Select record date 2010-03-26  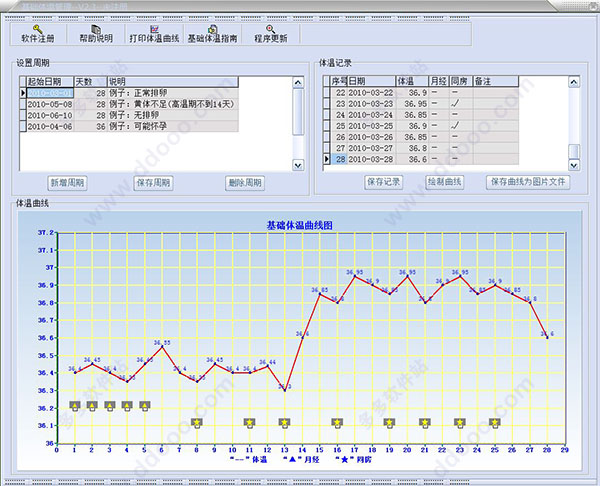tap(370, 137)
